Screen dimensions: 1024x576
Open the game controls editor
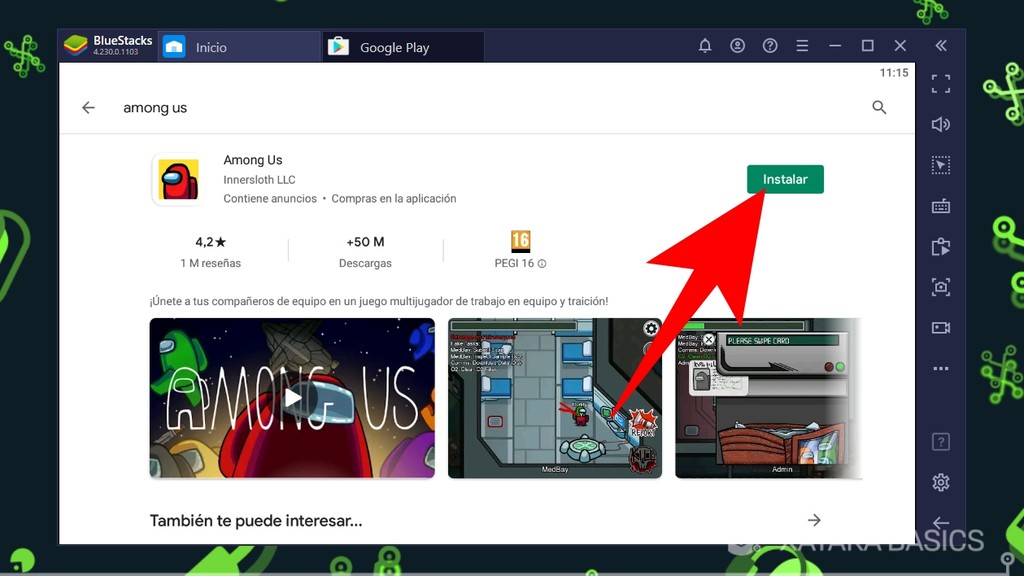coord(940,165)
